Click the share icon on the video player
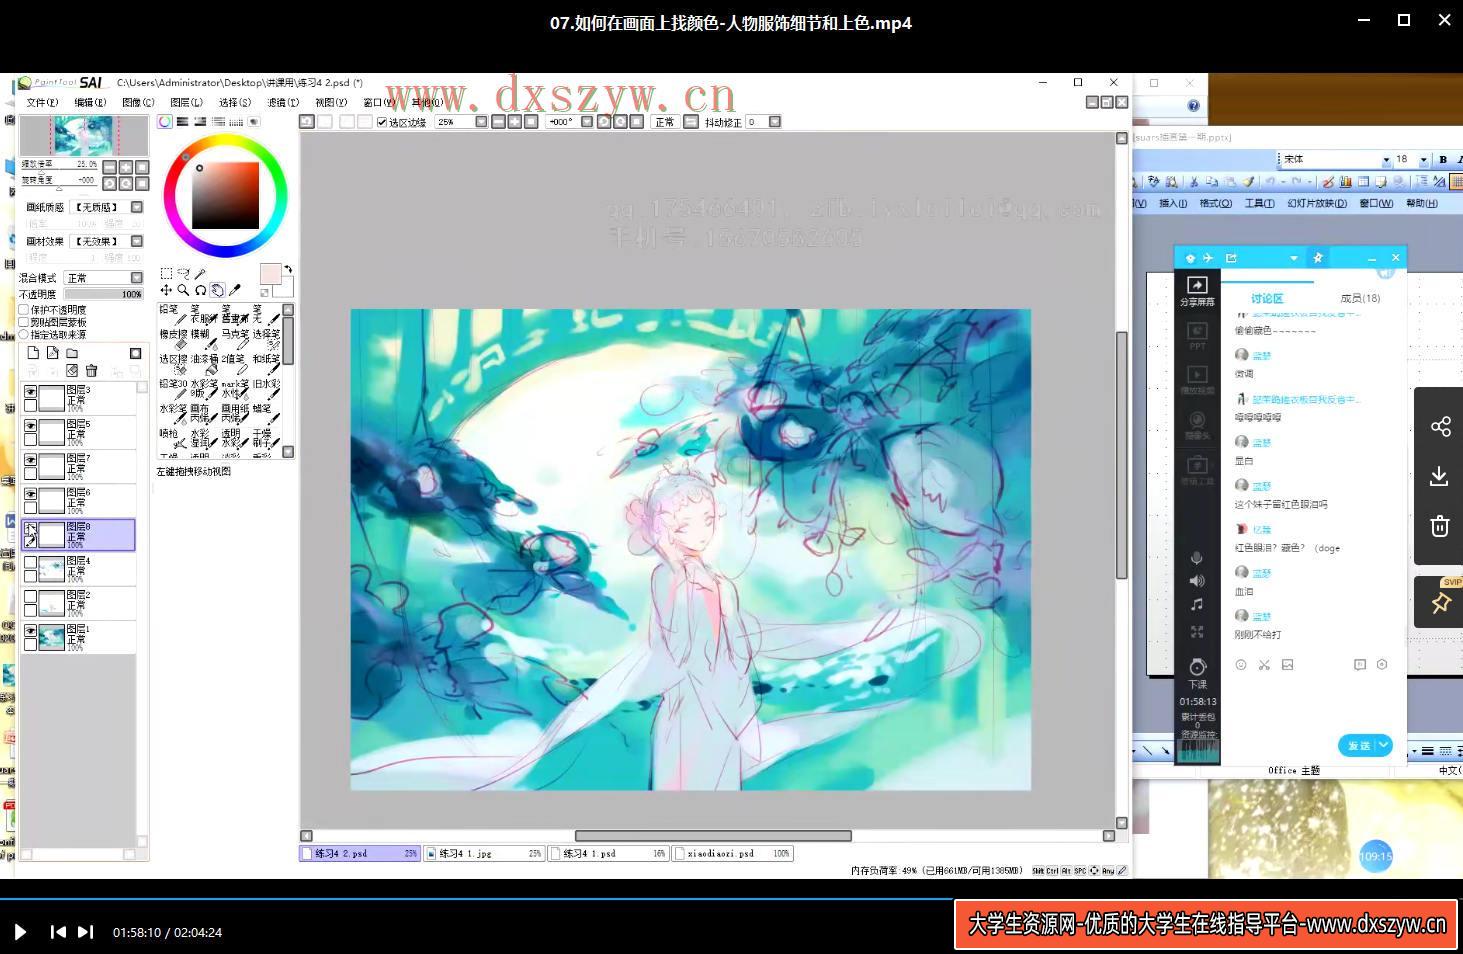1463x954 pixels. click(1440, 427)
